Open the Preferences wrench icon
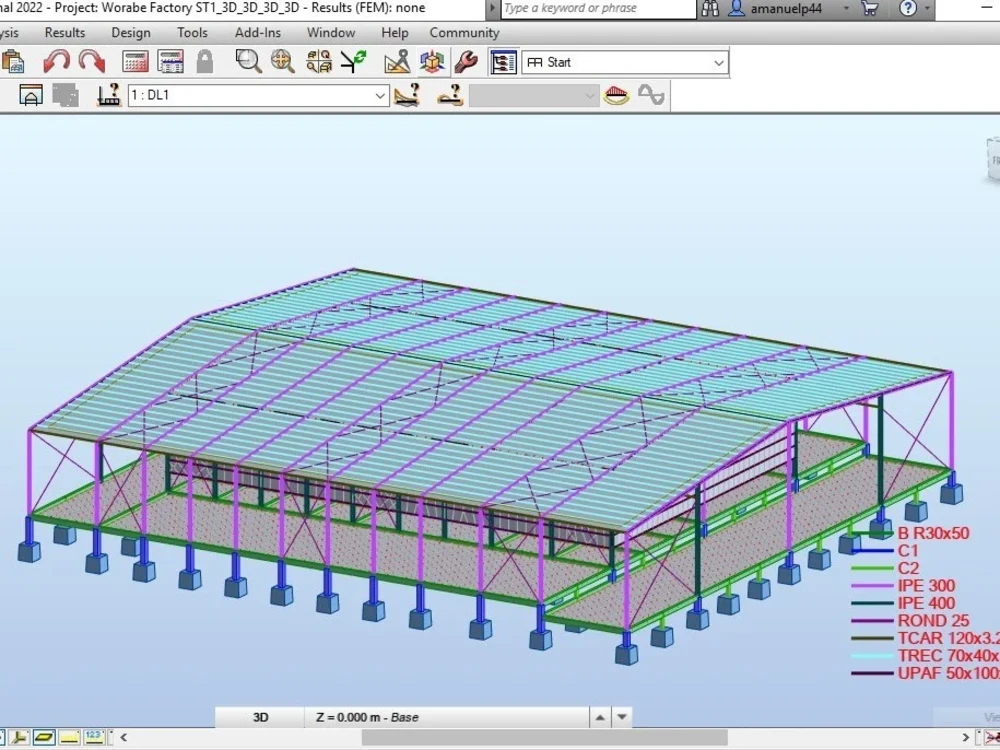The image size is (1000, 750). 464,61
